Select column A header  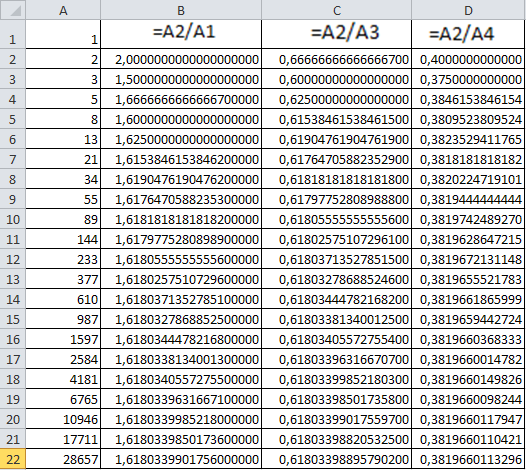[x=63, y=10]
